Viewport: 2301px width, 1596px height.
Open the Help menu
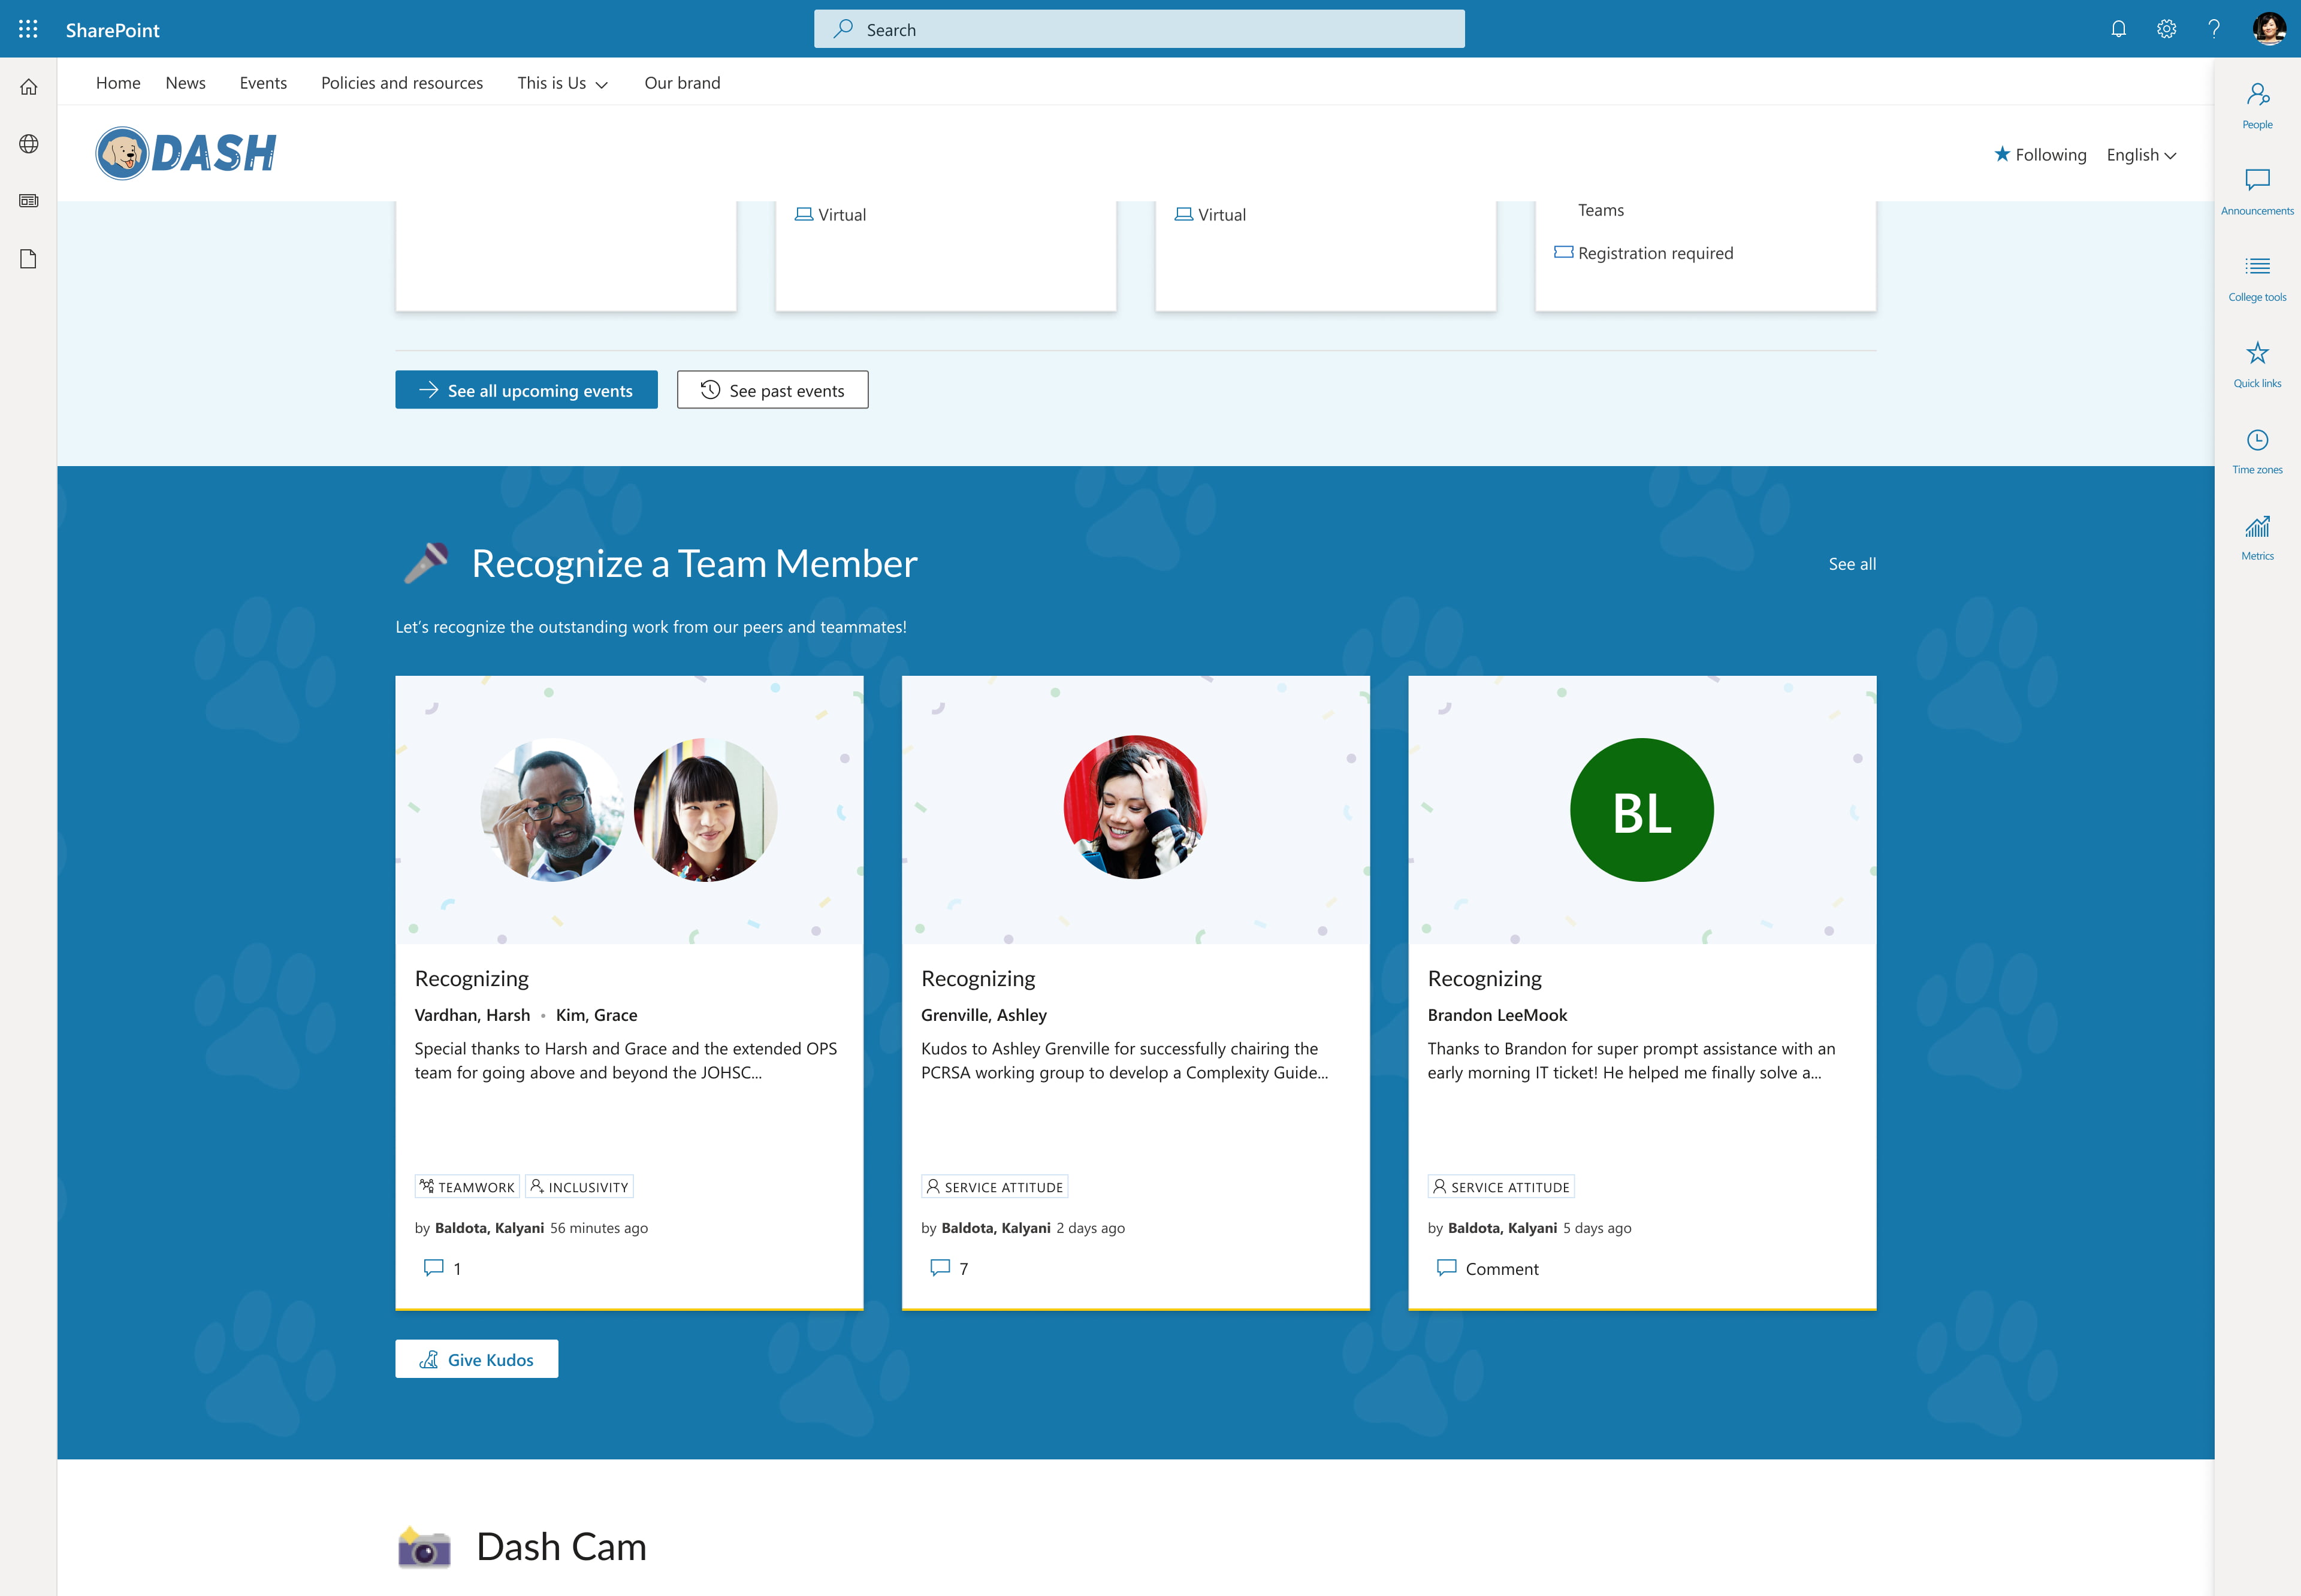[2214, 28]
